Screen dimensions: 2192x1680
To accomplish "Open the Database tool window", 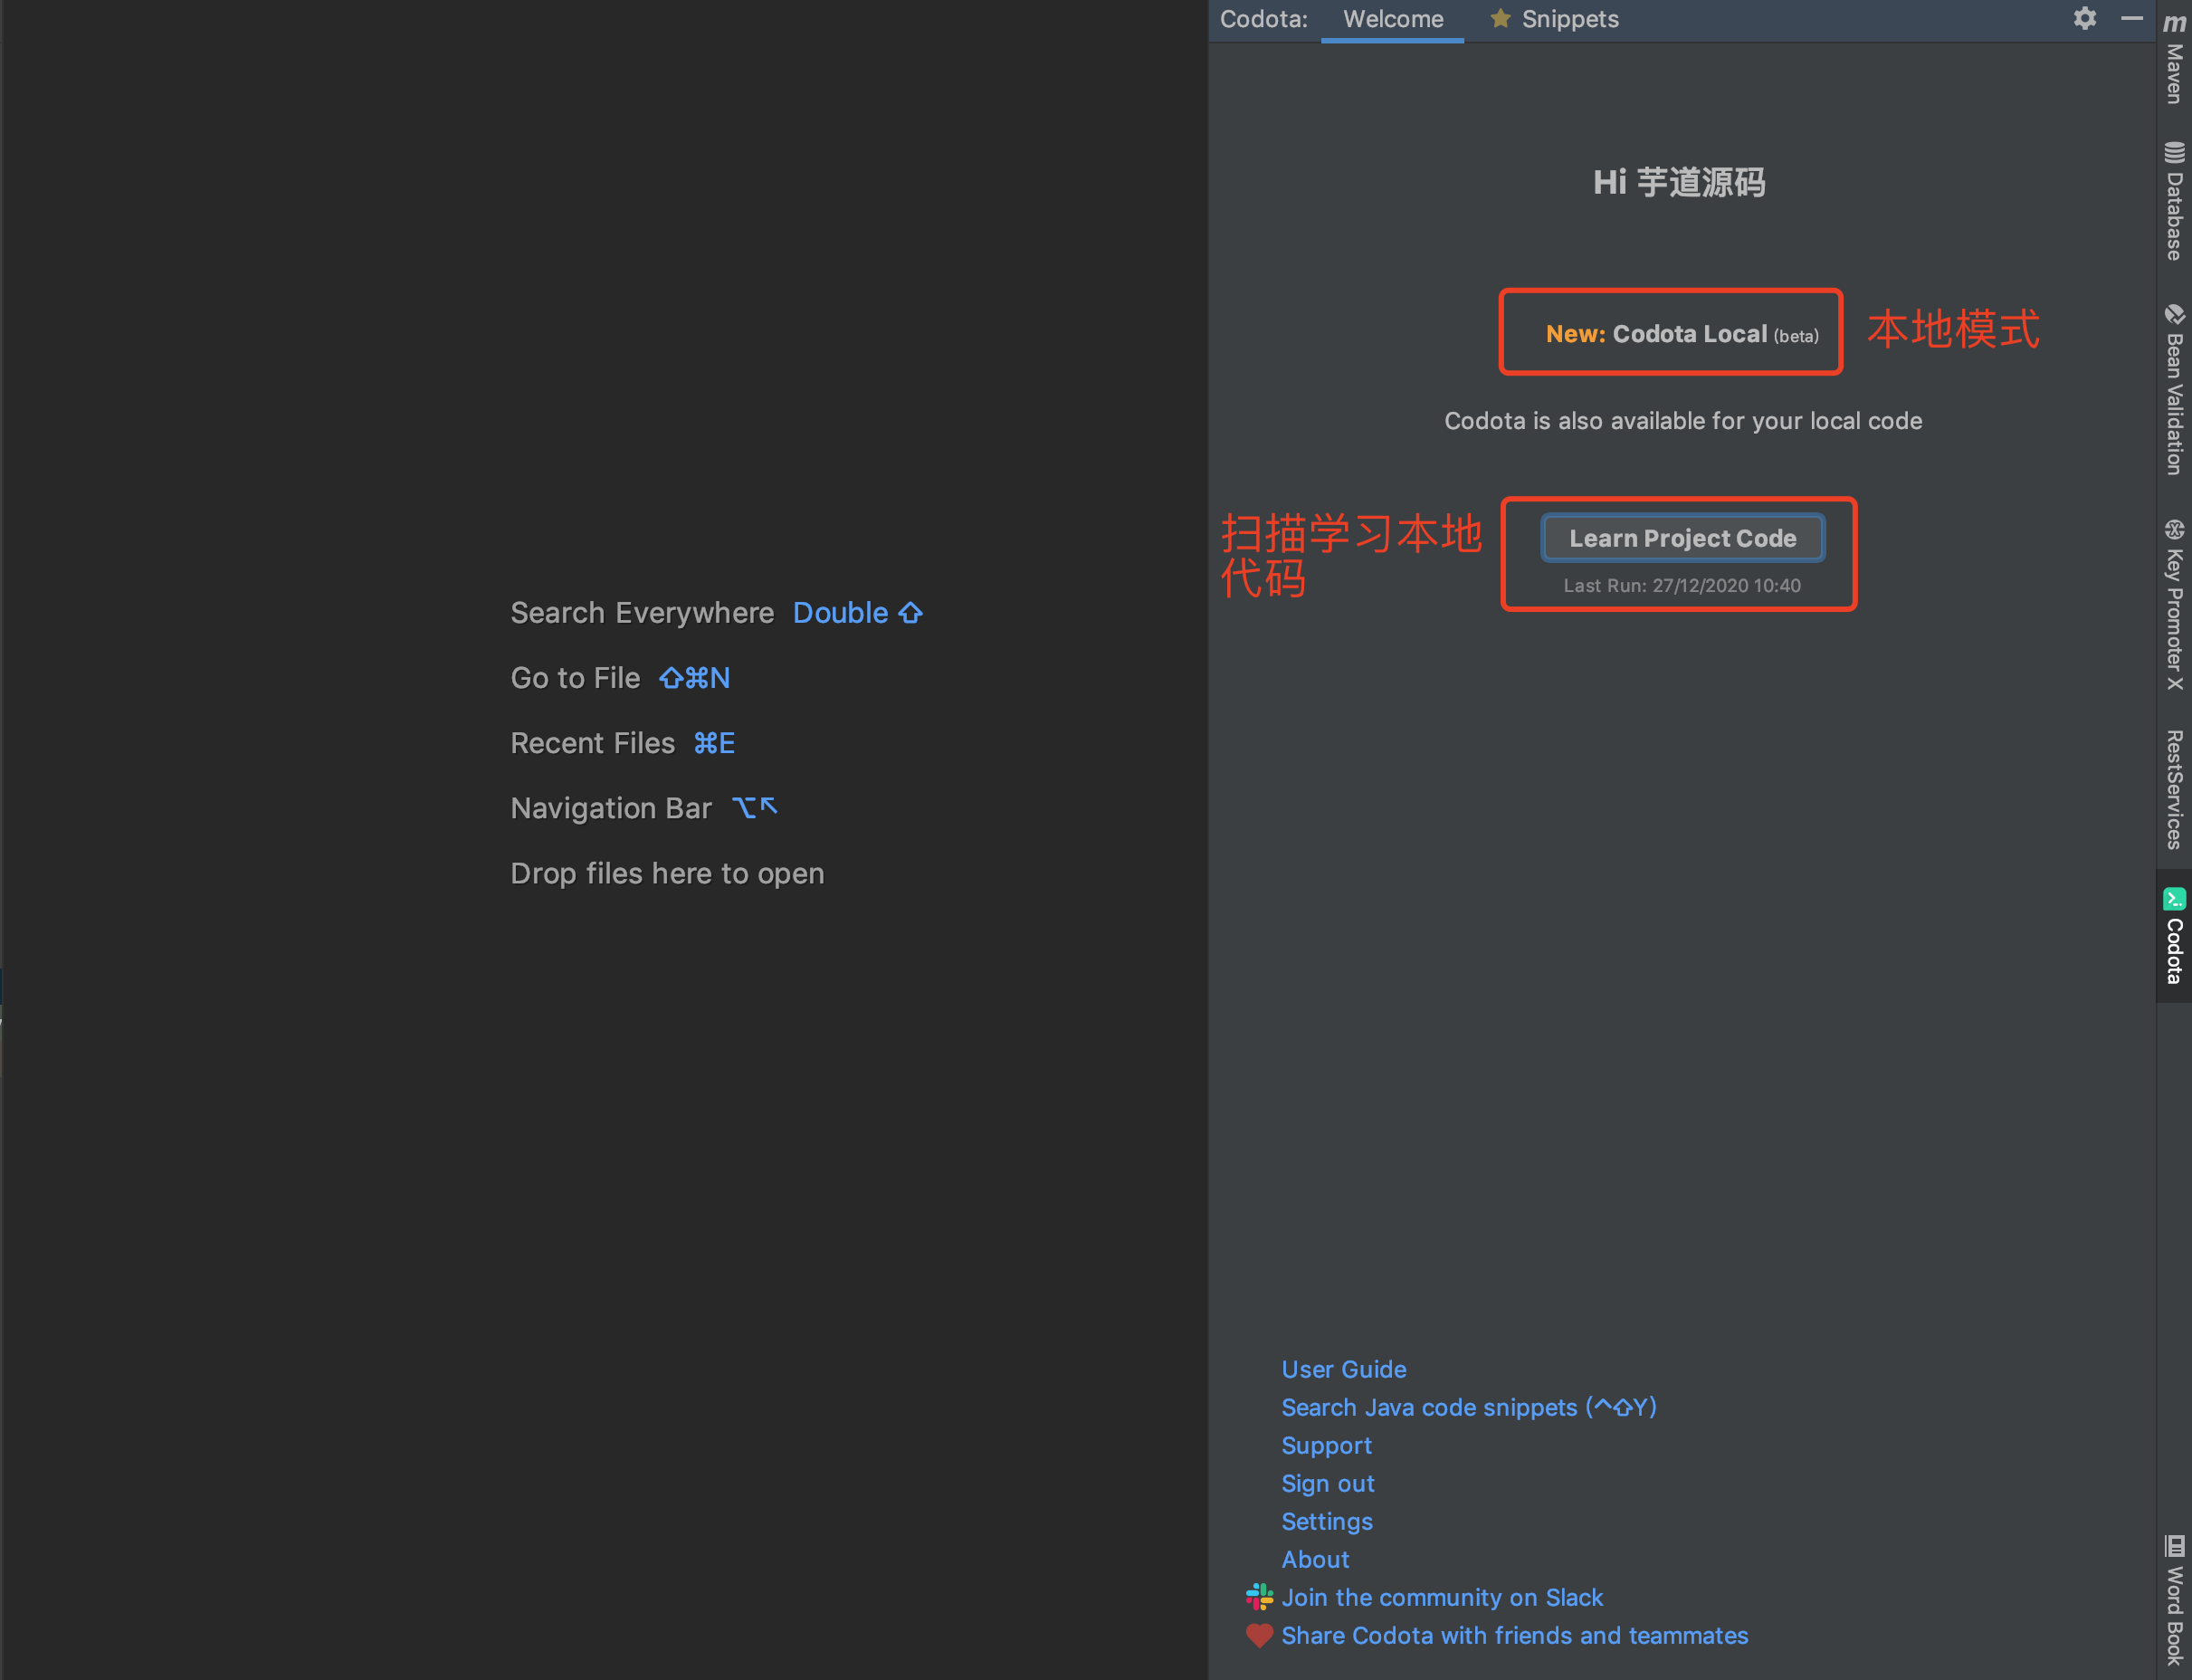I will (x=2174, y=203).
